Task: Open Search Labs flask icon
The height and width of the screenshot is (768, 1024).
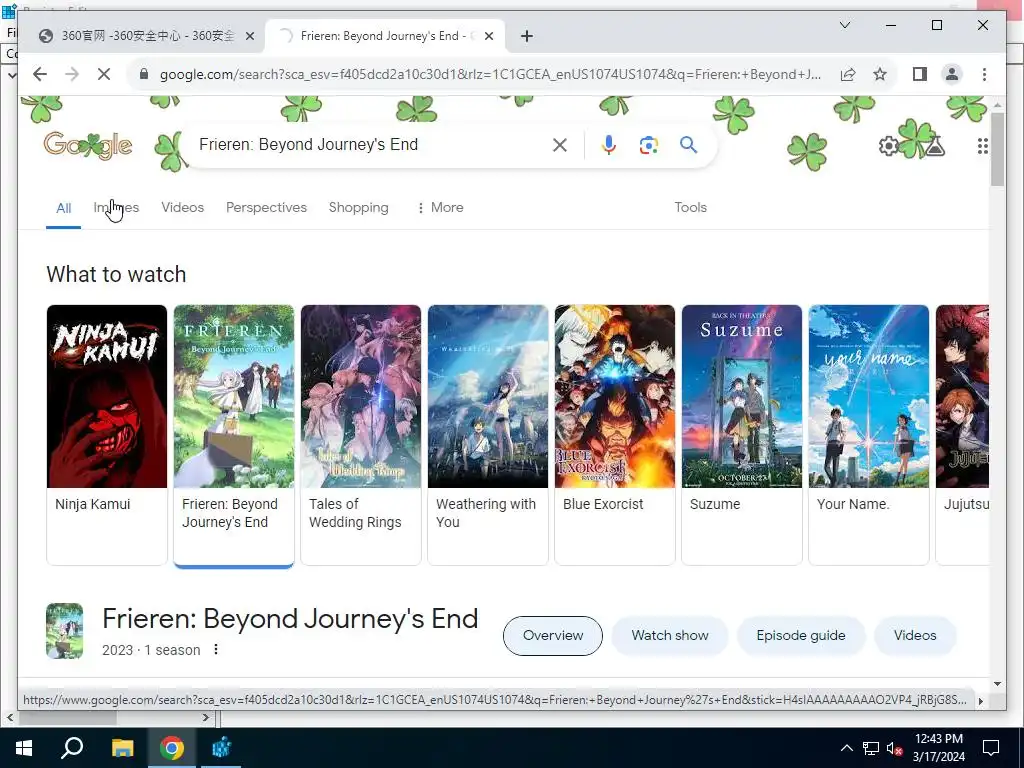Action: (x=935, y=146)
